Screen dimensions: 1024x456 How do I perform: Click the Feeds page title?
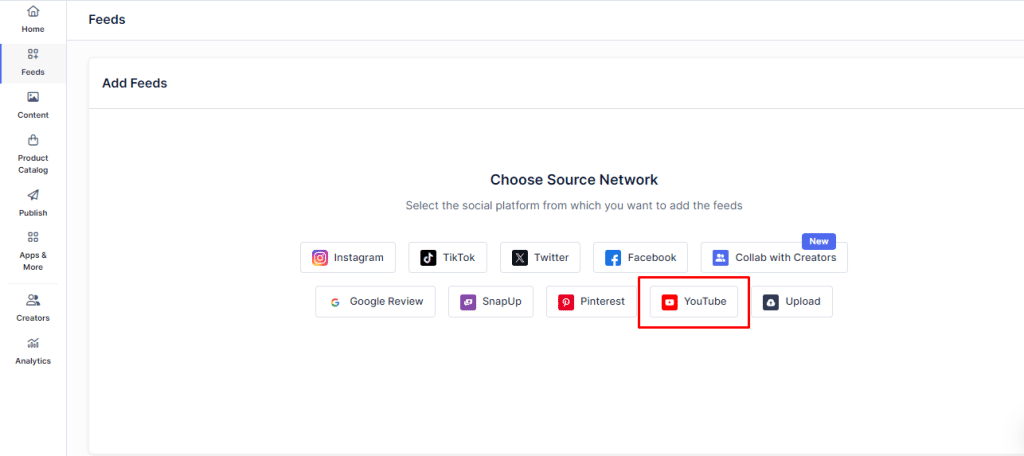107,19
